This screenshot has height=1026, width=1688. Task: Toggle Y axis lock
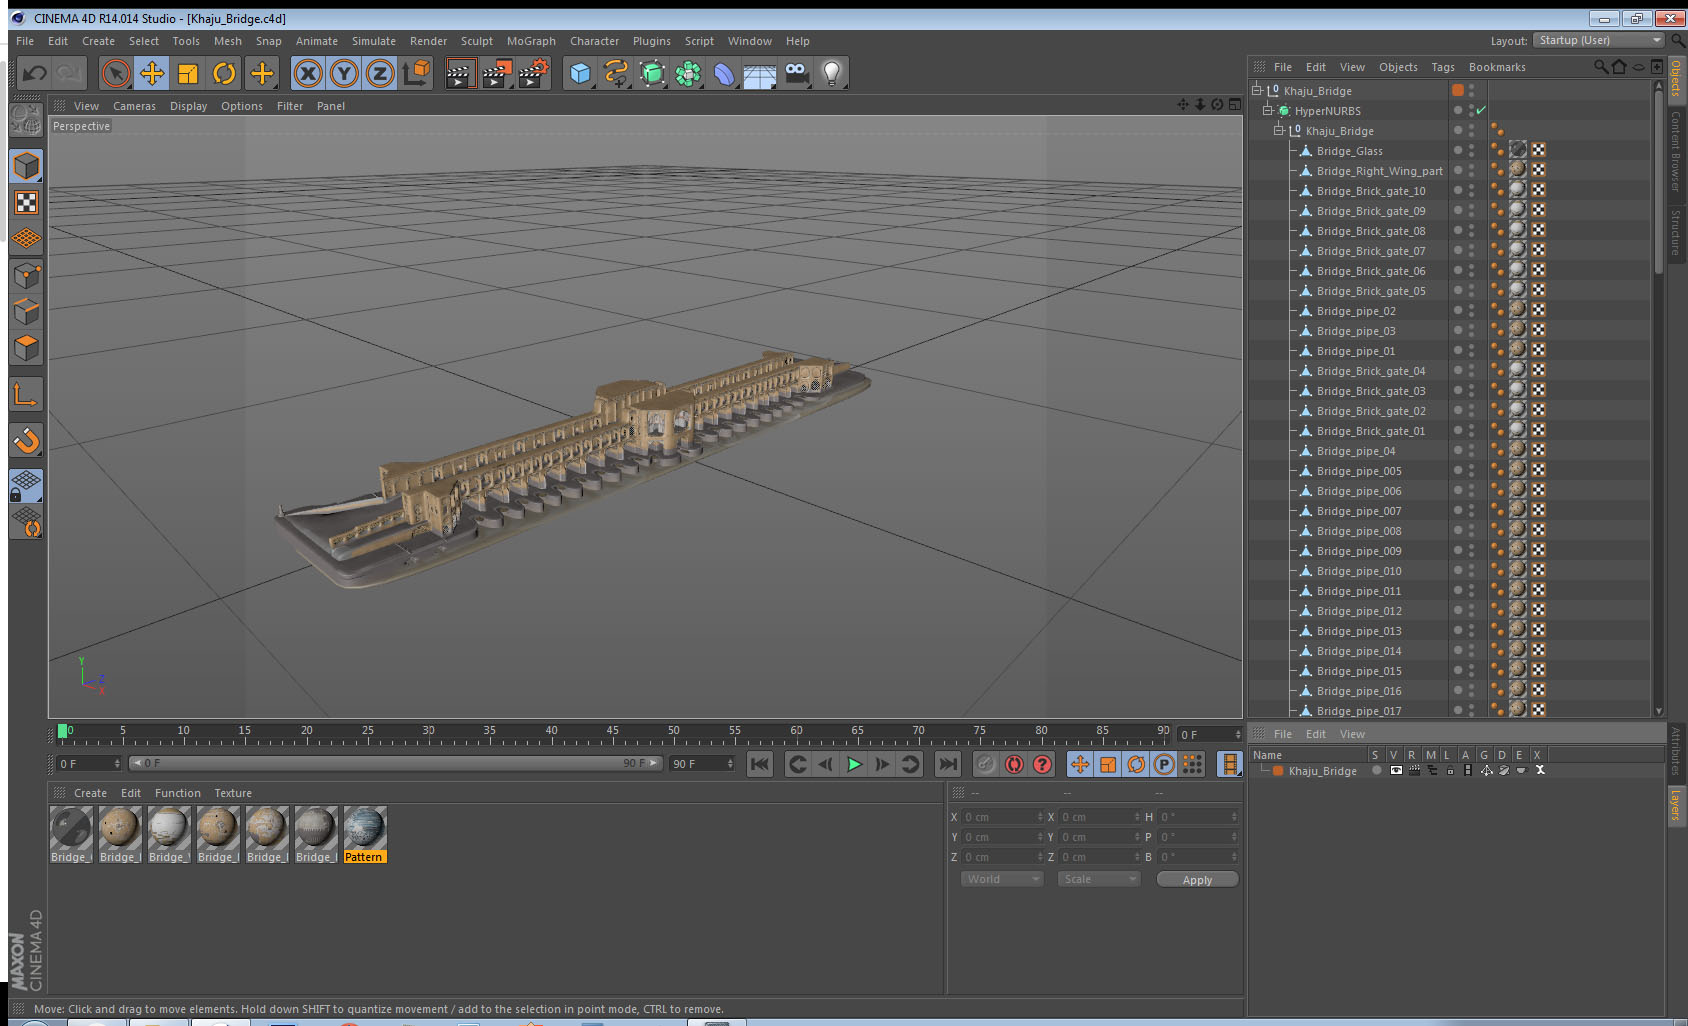pyautogui.click(x=344, y=73)
